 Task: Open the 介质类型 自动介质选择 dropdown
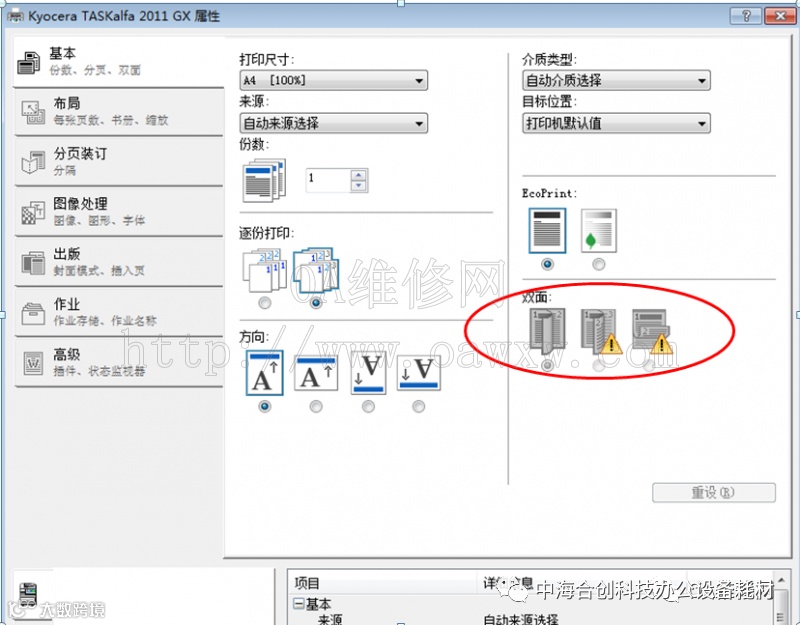point(616,81)
